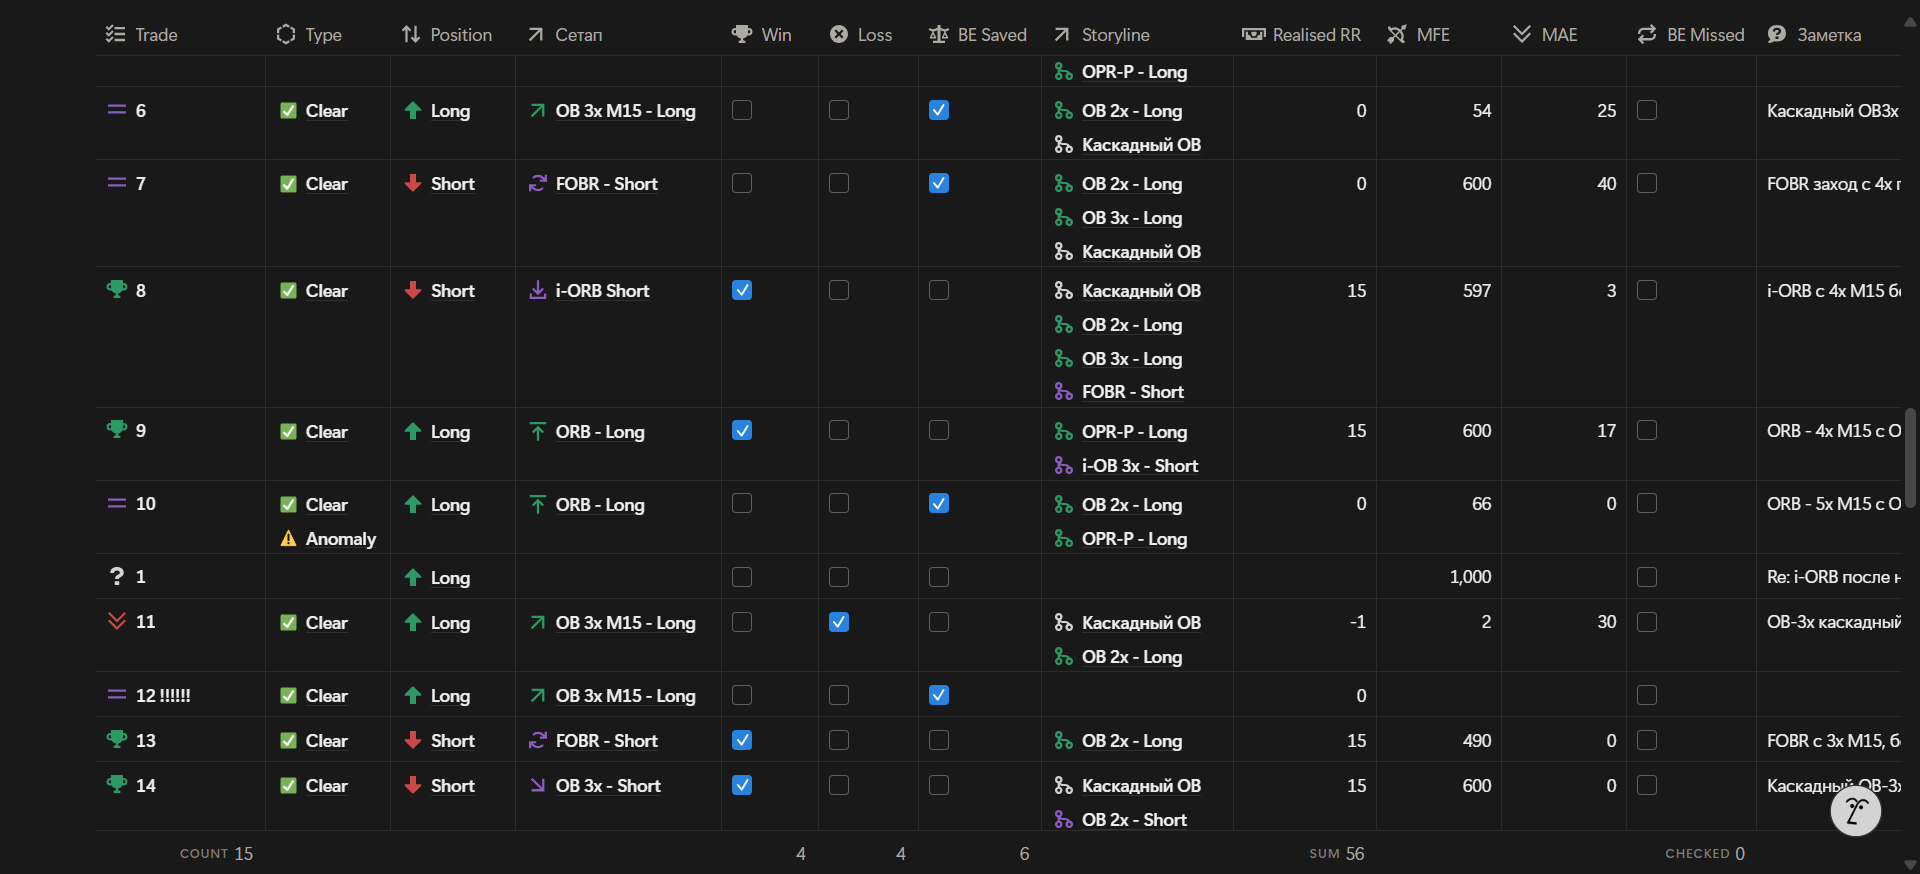Click the green trophy icon of trade 8
The image size is (1920, 874).
click(117, 289)
